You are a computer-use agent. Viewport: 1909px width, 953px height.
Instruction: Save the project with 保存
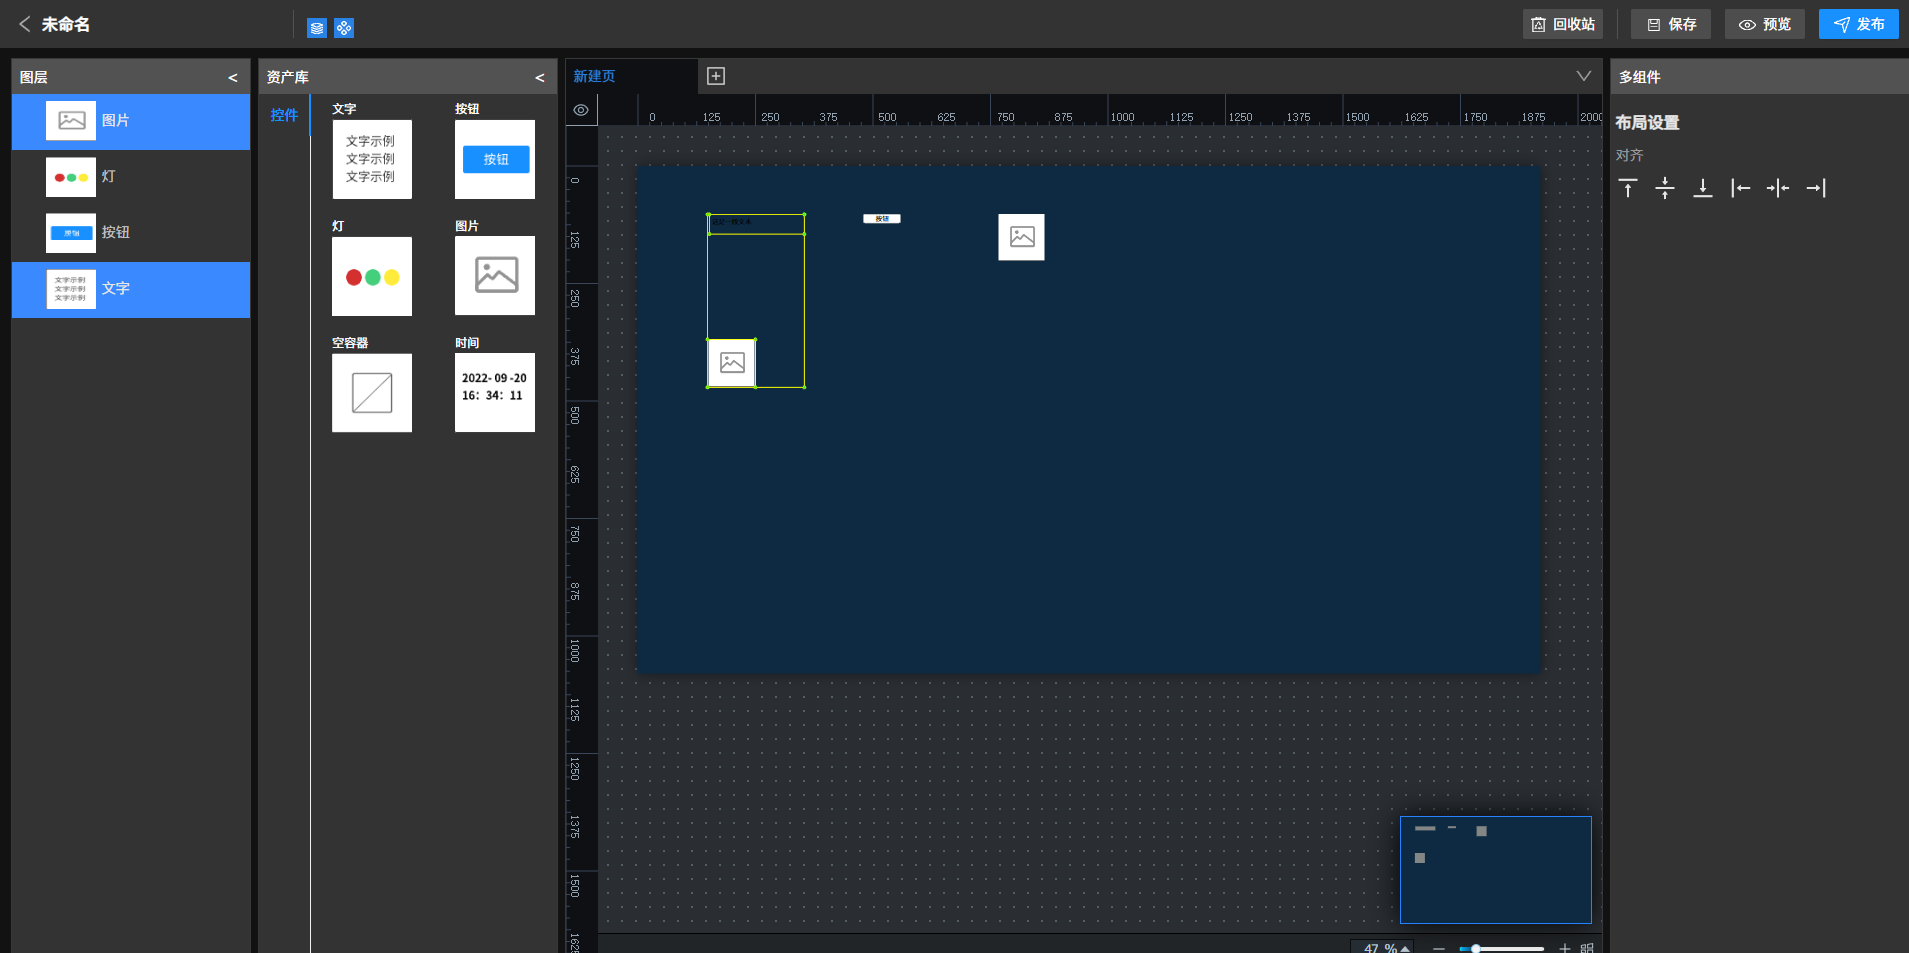click(1671, 24)
